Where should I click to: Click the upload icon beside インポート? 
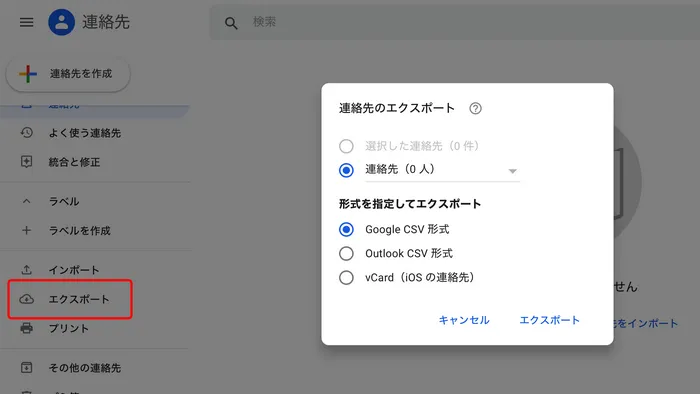[26, 270]
